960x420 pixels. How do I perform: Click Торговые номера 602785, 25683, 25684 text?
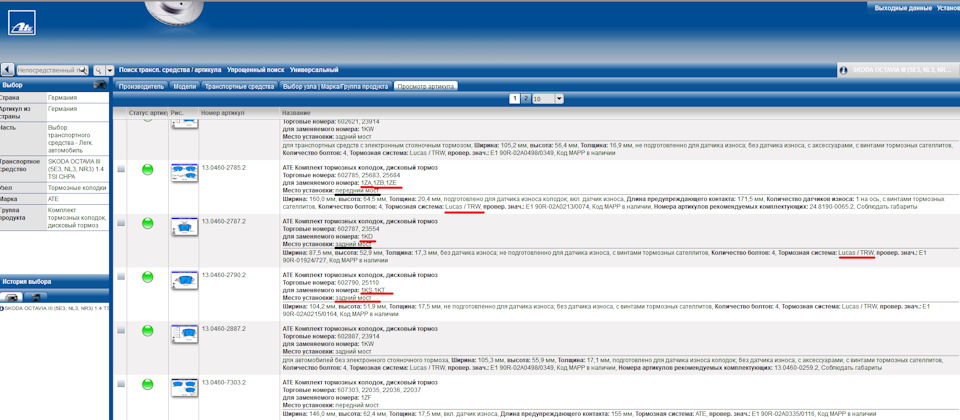click(340, 175)
